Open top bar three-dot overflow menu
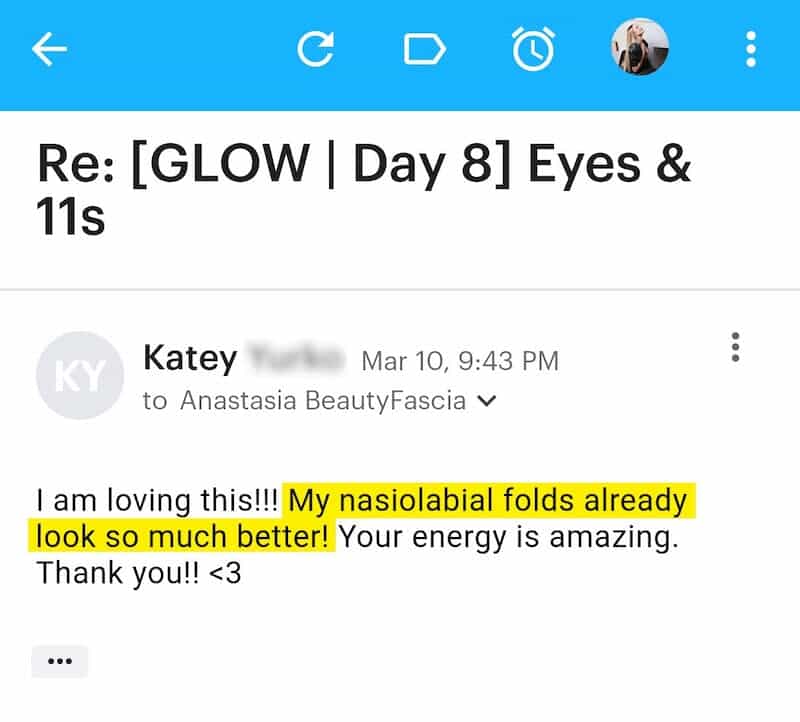 click(750, 49)
